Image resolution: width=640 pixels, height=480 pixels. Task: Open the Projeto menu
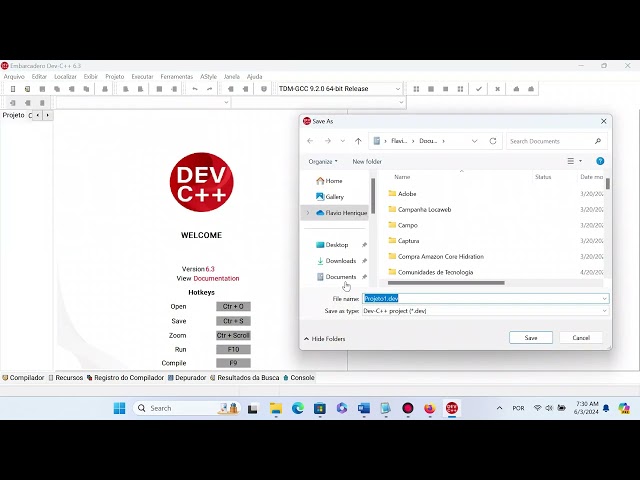click(x=115, y=77)
